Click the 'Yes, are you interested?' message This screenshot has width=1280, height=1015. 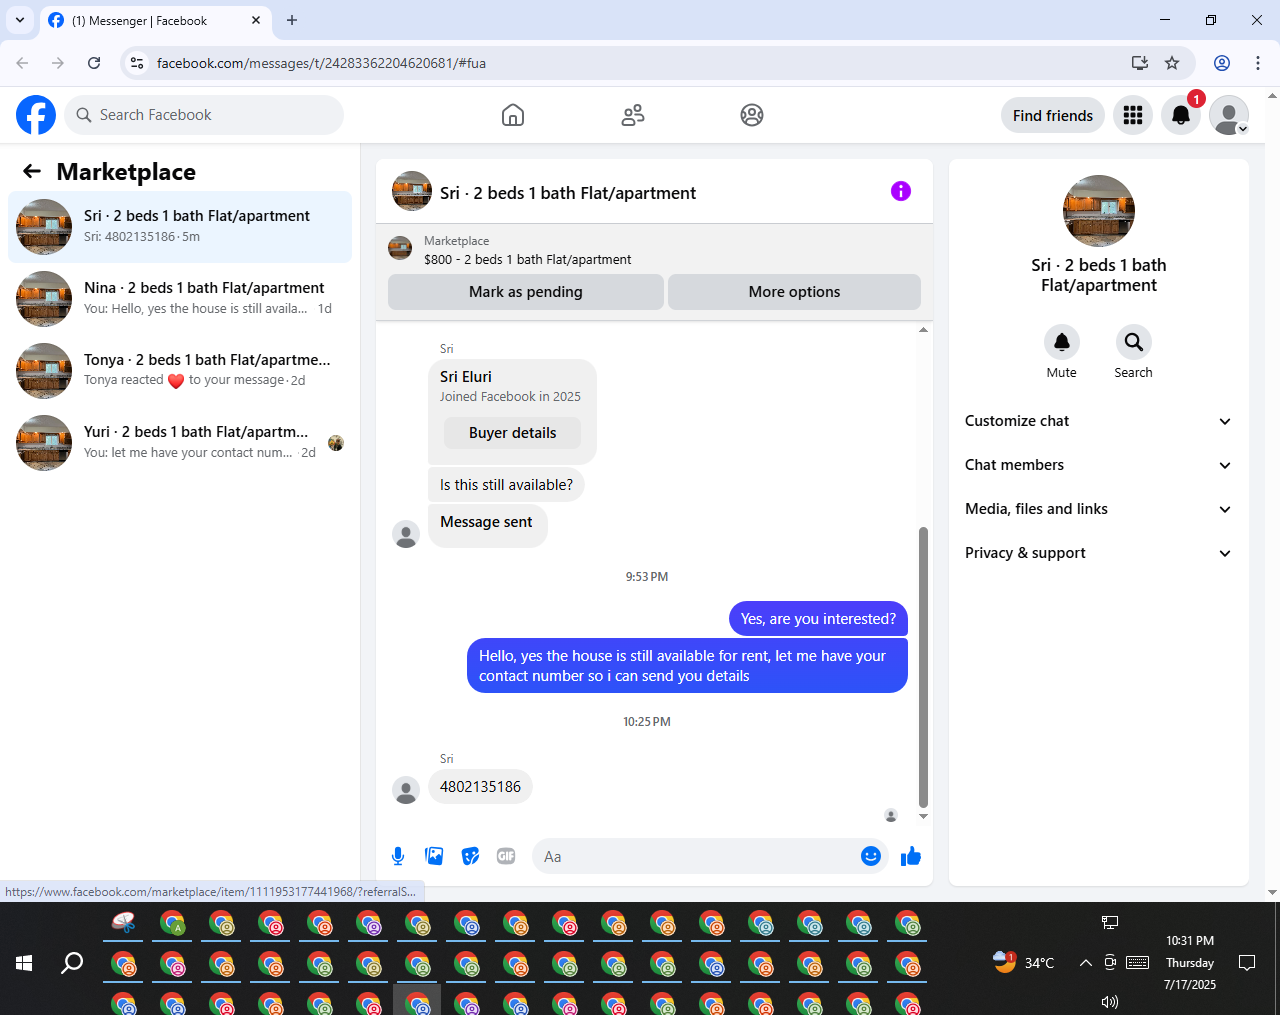tap(818, 619)
